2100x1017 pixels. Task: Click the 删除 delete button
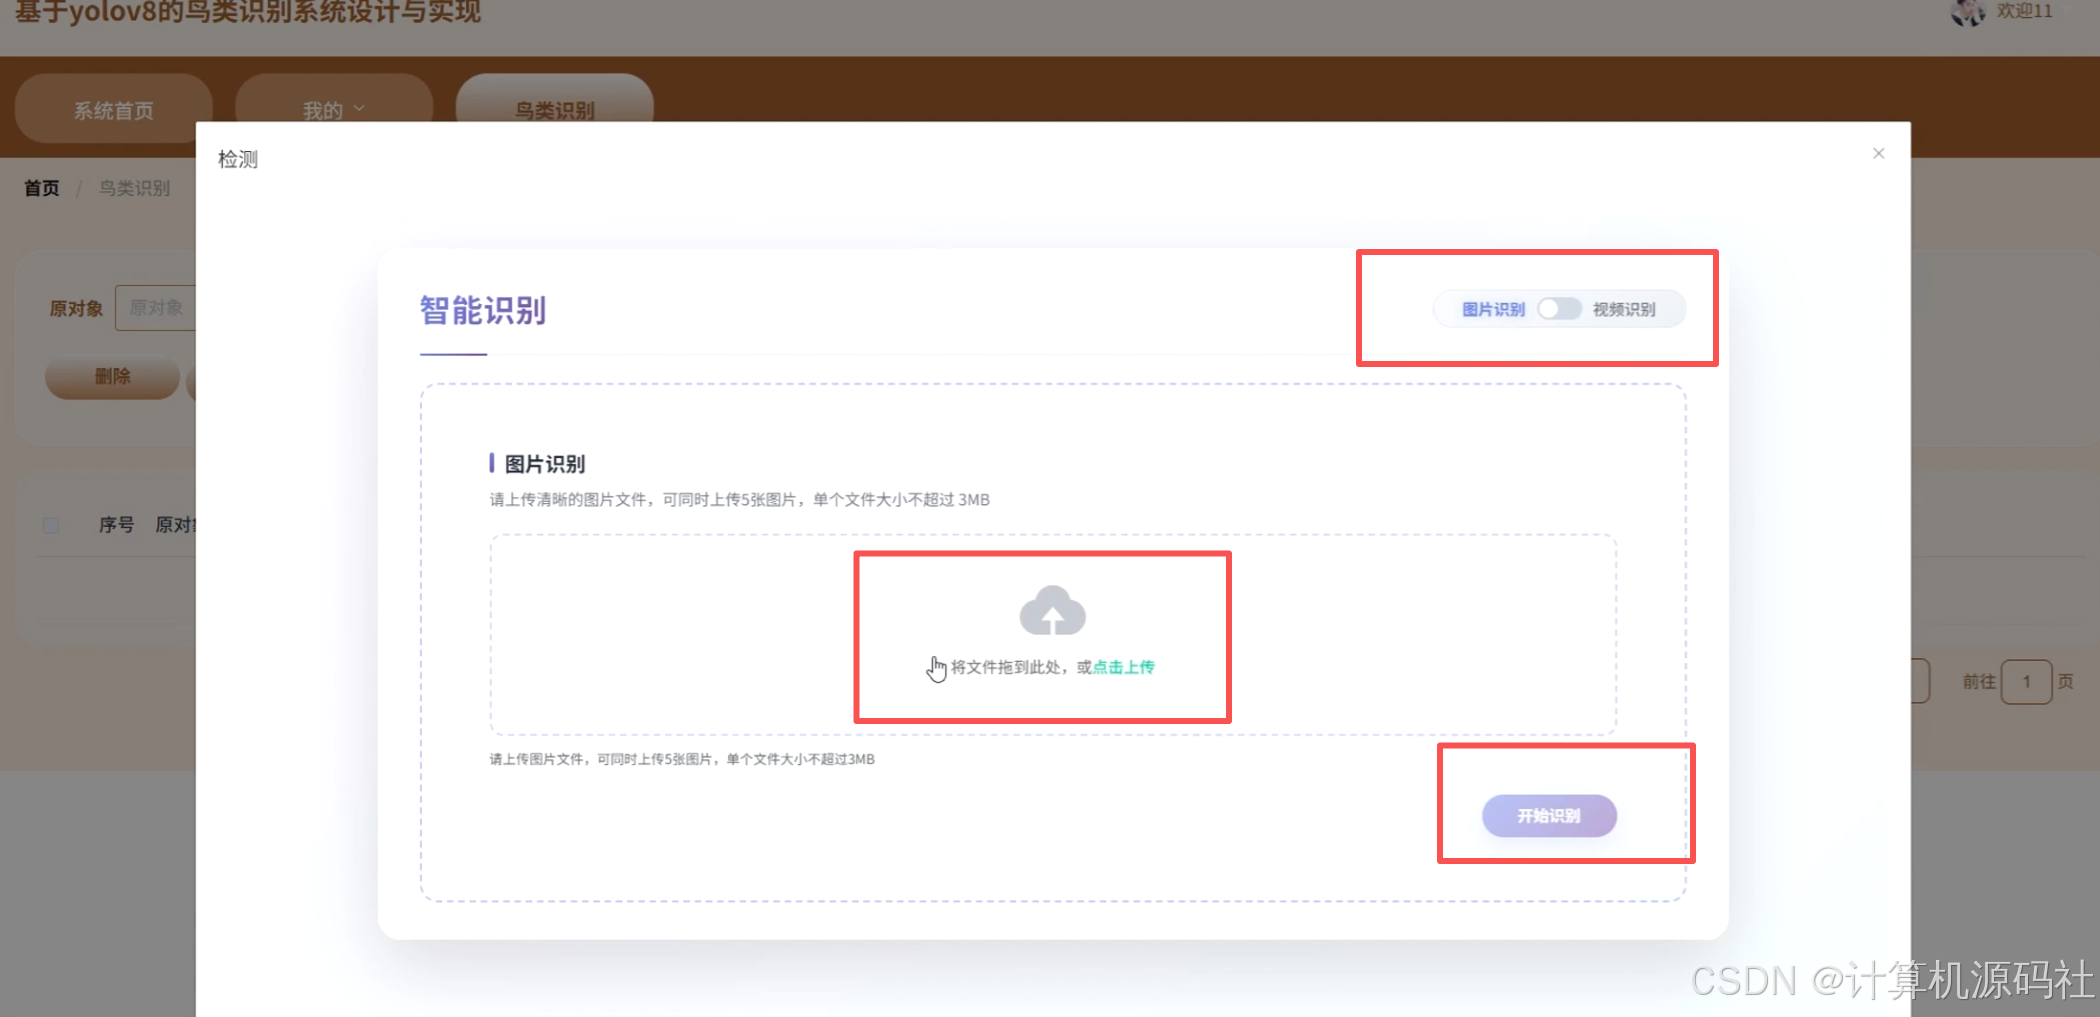[111, 378]
